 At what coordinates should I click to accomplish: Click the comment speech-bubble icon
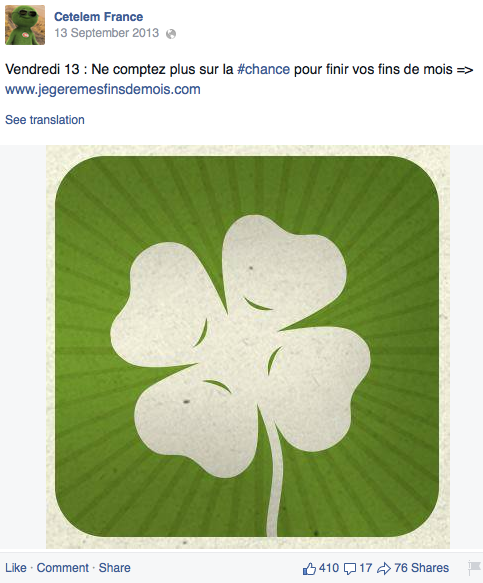[x=350, y=568]
